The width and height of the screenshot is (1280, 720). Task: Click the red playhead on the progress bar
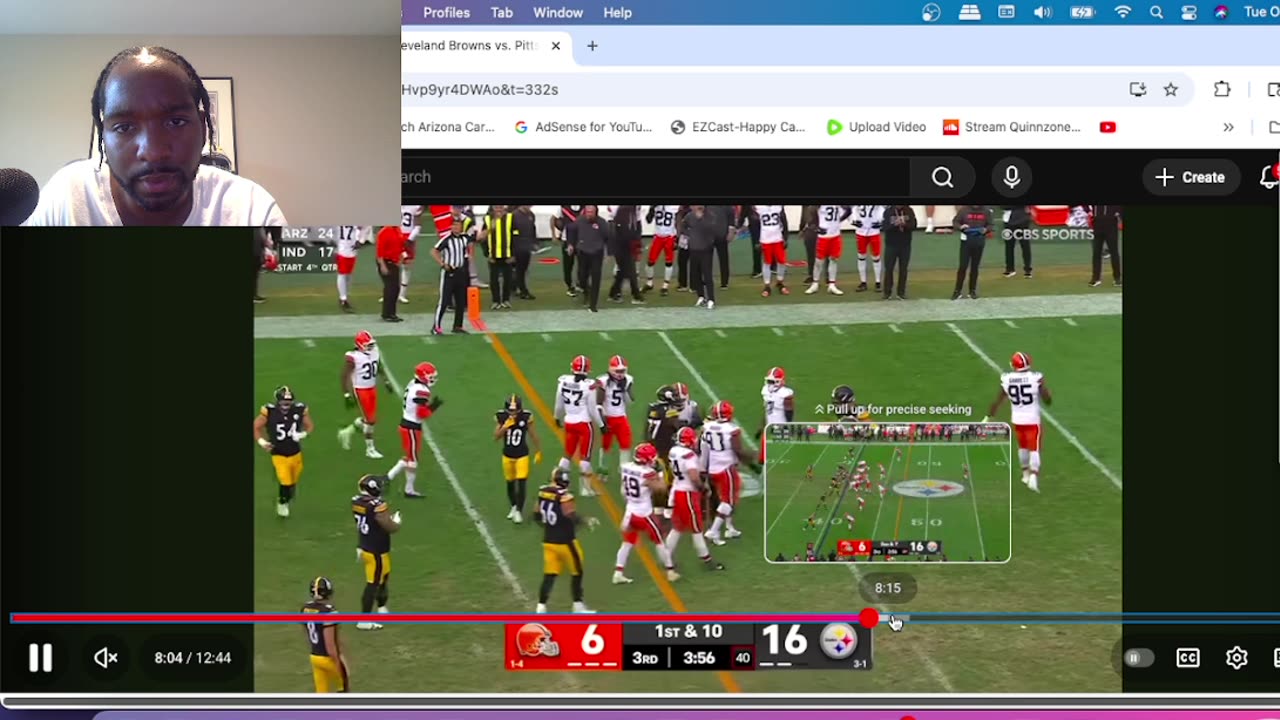[x=869, y=619]
